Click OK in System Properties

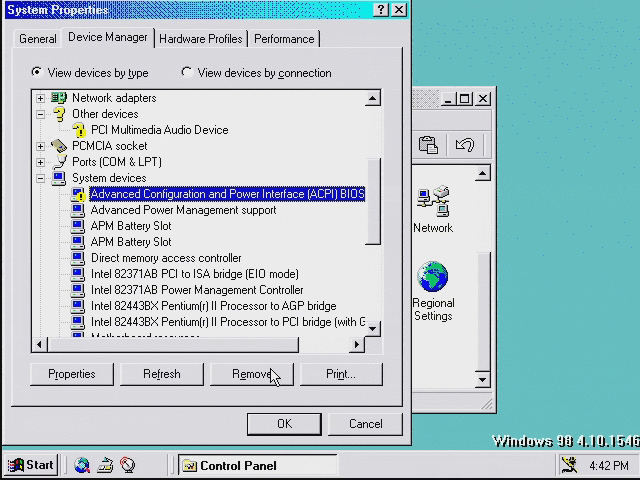coord(284,424)
